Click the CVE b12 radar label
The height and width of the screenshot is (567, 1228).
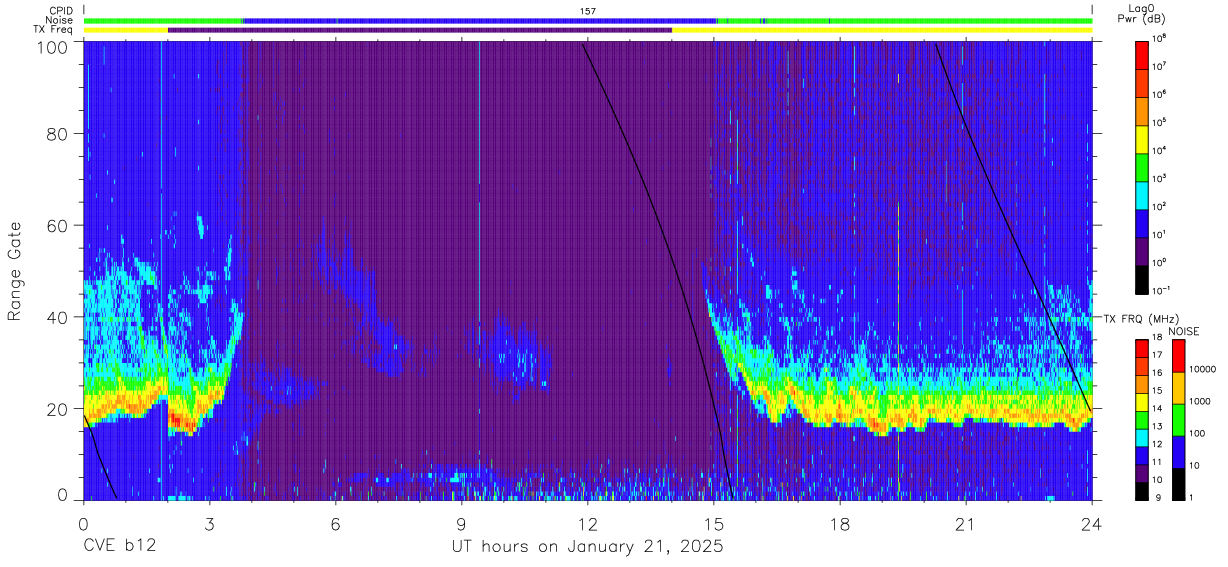point(119,548)
